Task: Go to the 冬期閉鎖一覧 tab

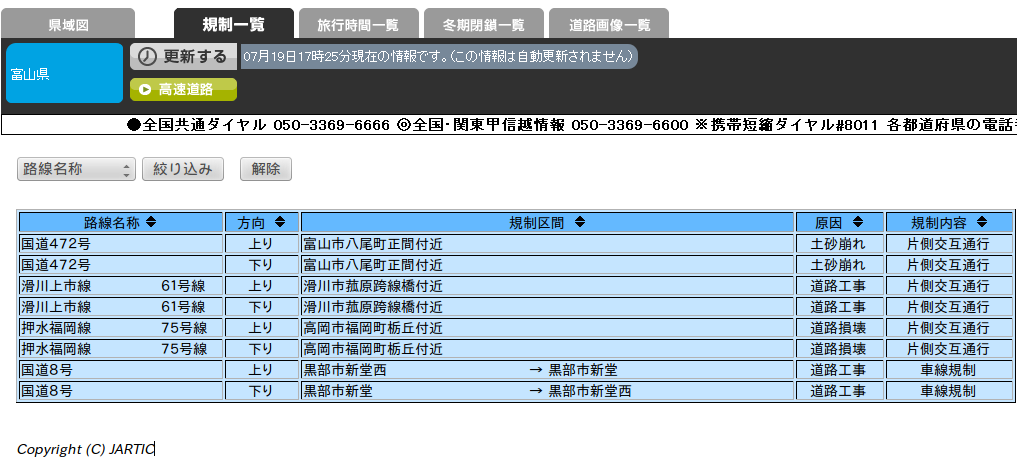Action: tap(483, 24)
